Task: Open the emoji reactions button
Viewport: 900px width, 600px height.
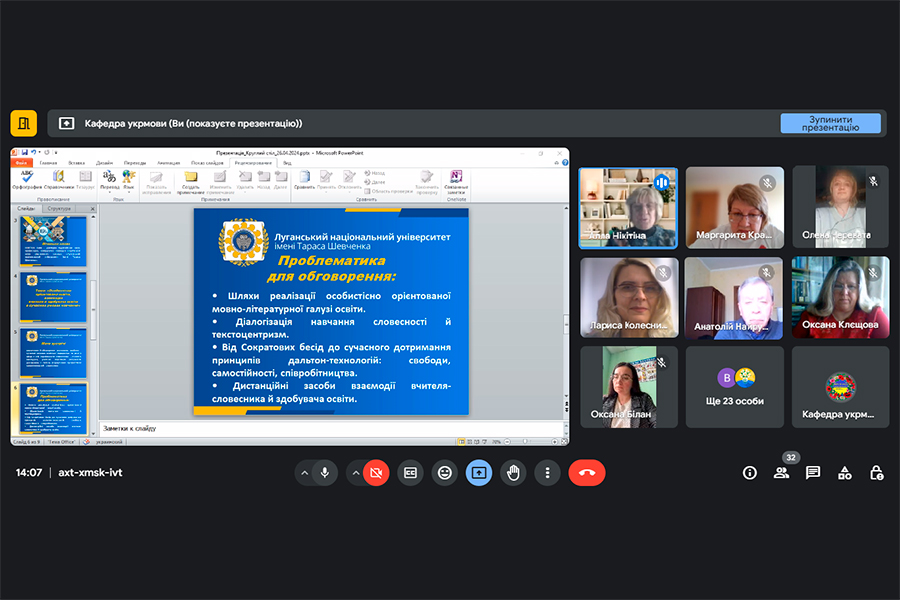Action: point(445,473)
